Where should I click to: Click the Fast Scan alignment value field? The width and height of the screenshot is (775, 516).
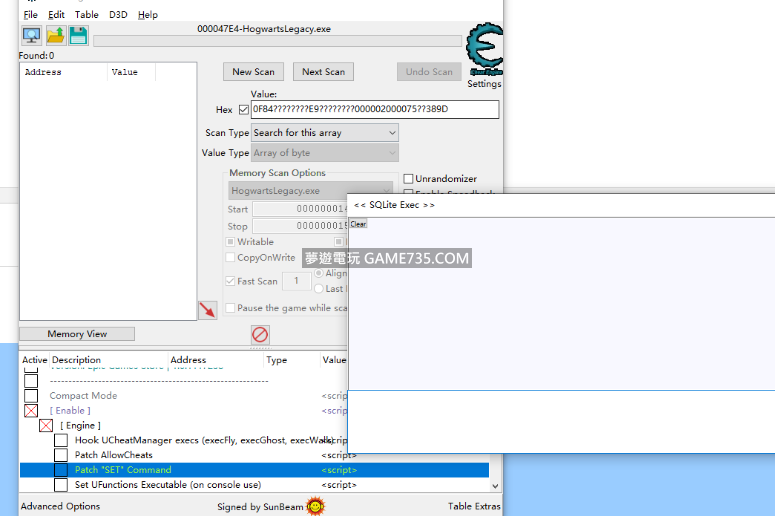[297, 281]
